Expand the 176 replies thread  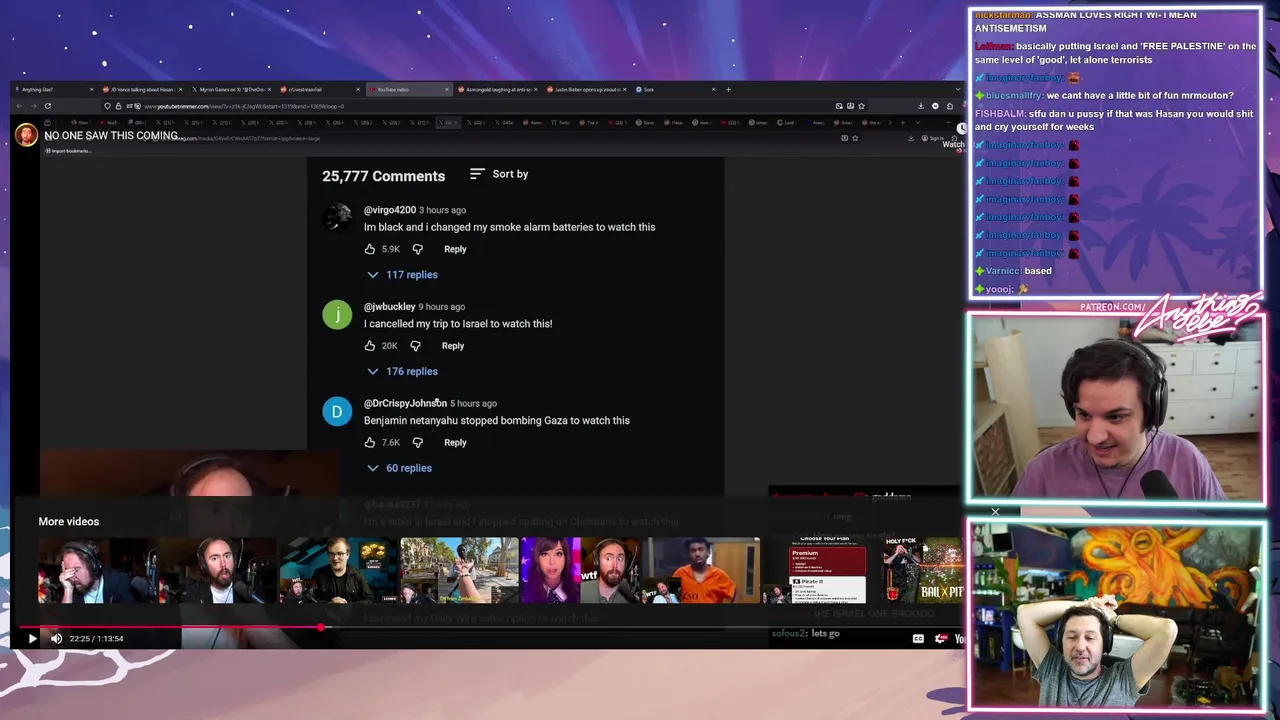(402, 371)
